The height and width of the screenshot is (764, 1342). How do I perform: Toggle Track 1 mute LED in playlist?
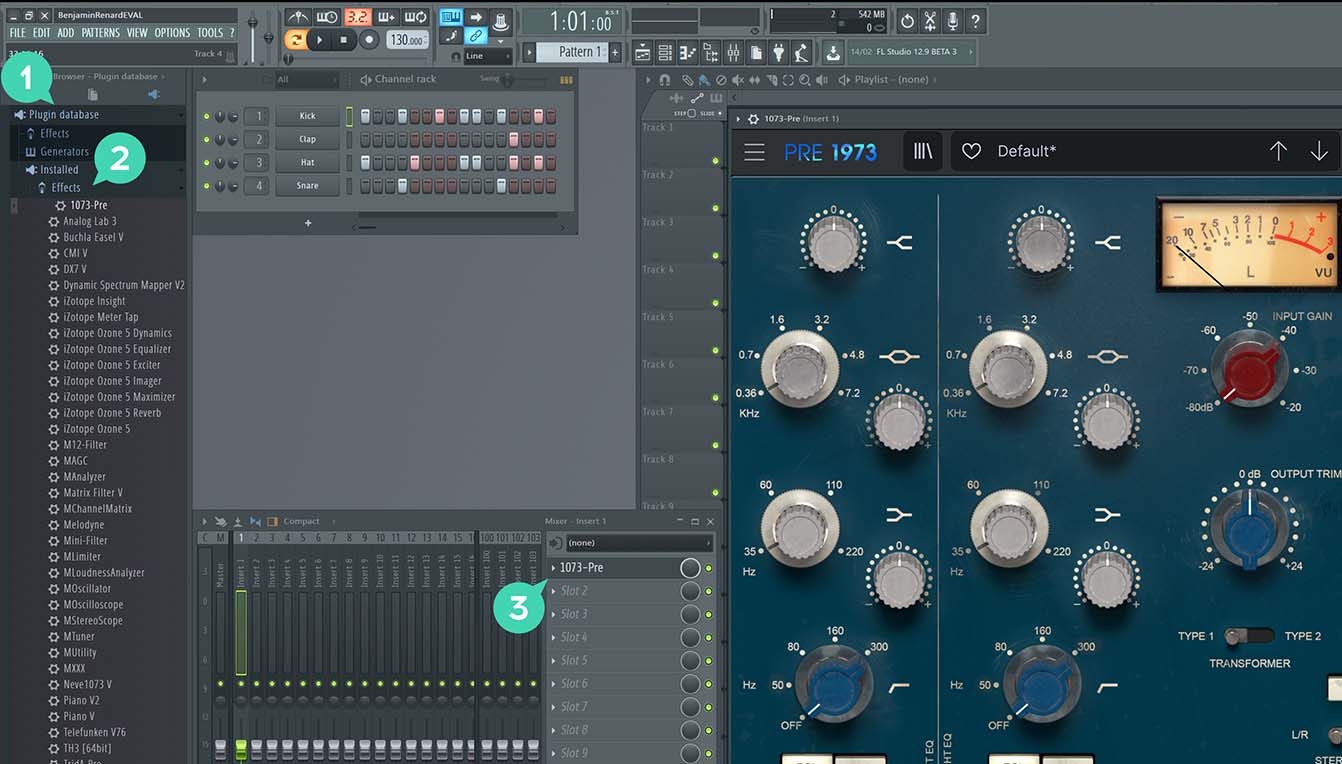coord(716,161)
